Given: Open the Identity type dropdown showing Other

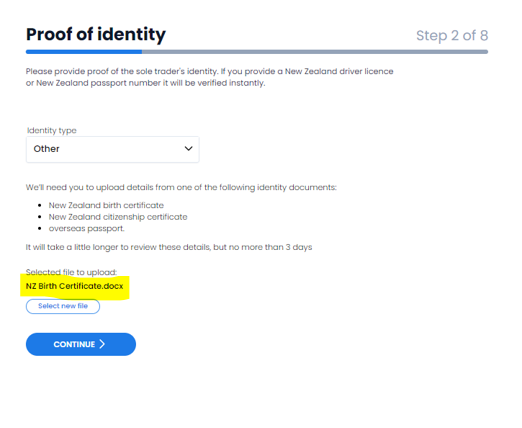Looking at the screenshot, I should click(113, 149).
